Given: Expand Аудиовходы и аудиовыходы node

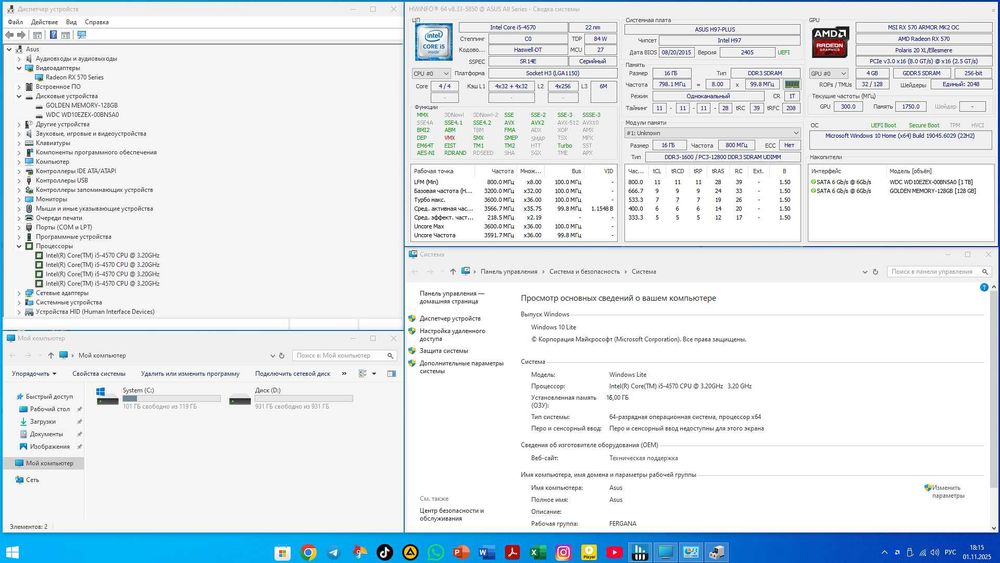Looking at the screenshot, I should click(19, 59).
